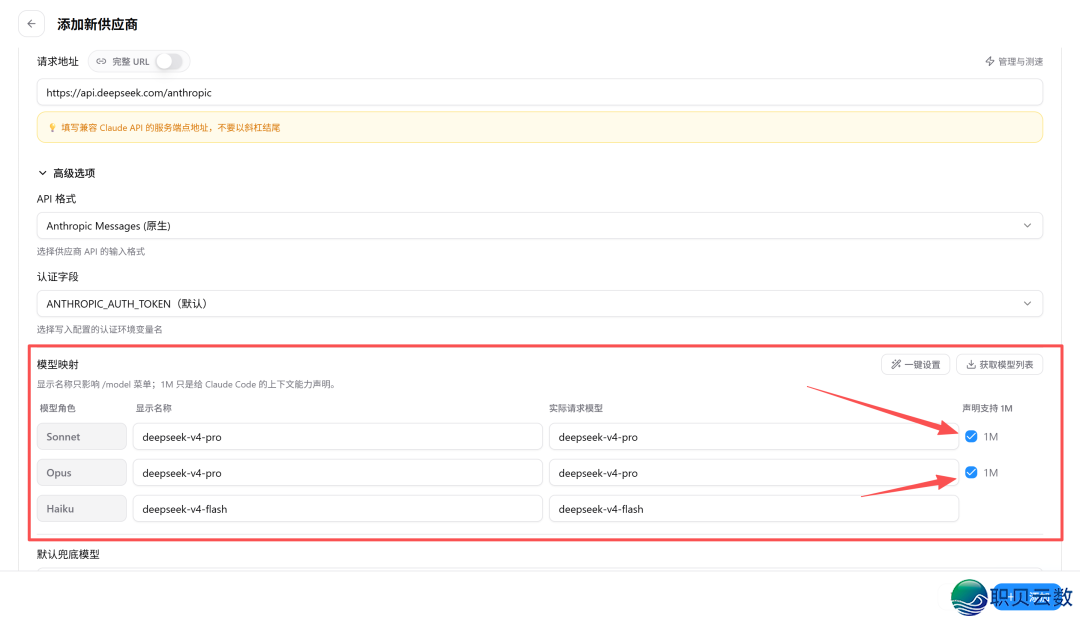The image size is (1080, 622).
Task: Edit Sonnet display name field
Action: (338, 437)
